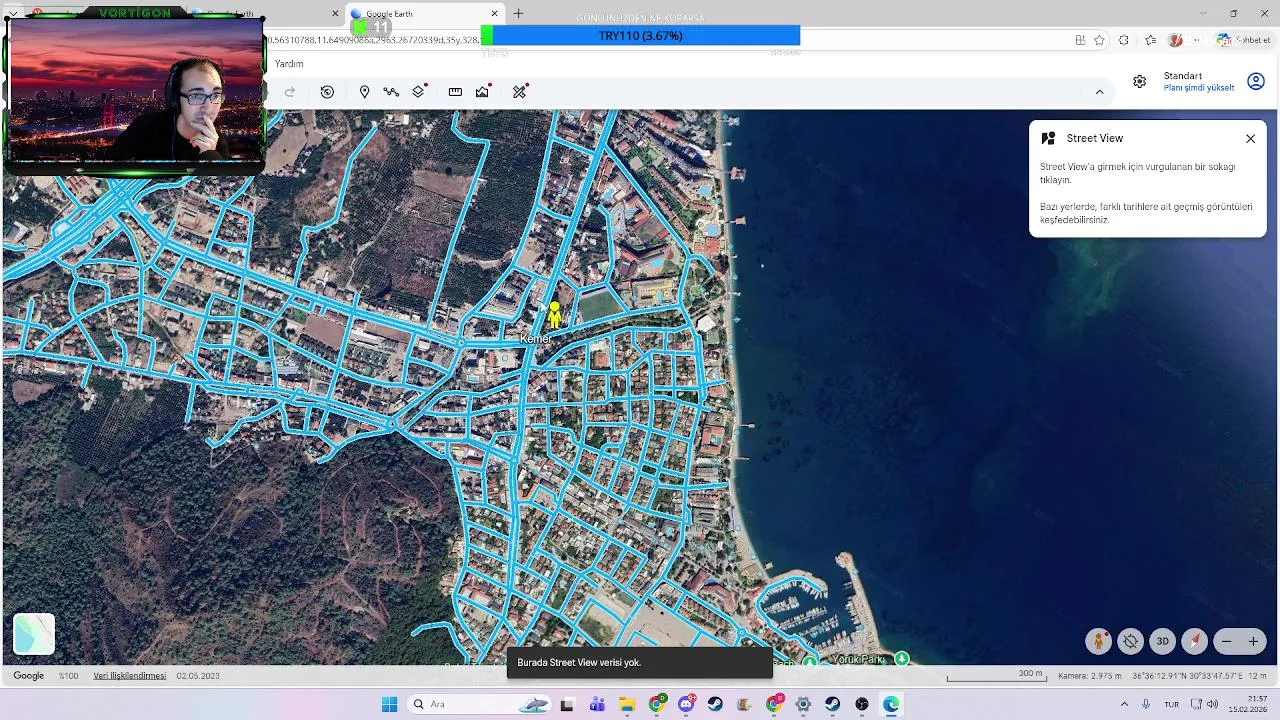Click the 'Sohbet et' Copilot button
The image size is (1280, 720).
point(1244,40)
